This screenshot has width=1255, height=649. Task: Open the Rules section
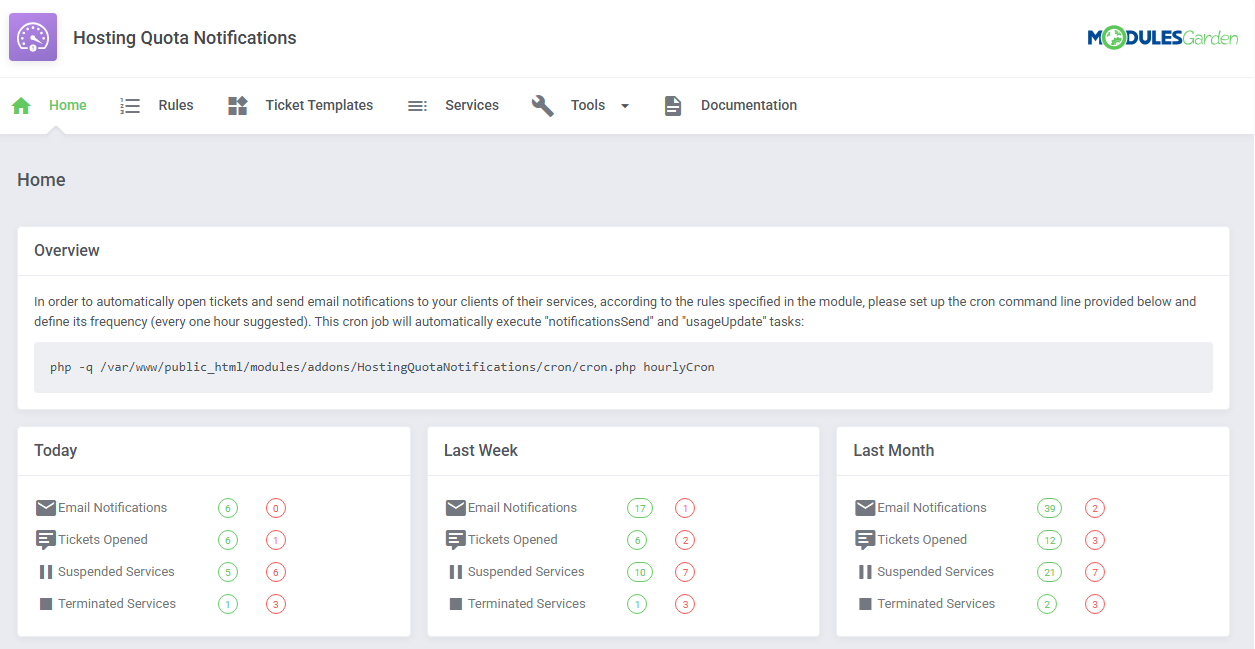(175, 104)
